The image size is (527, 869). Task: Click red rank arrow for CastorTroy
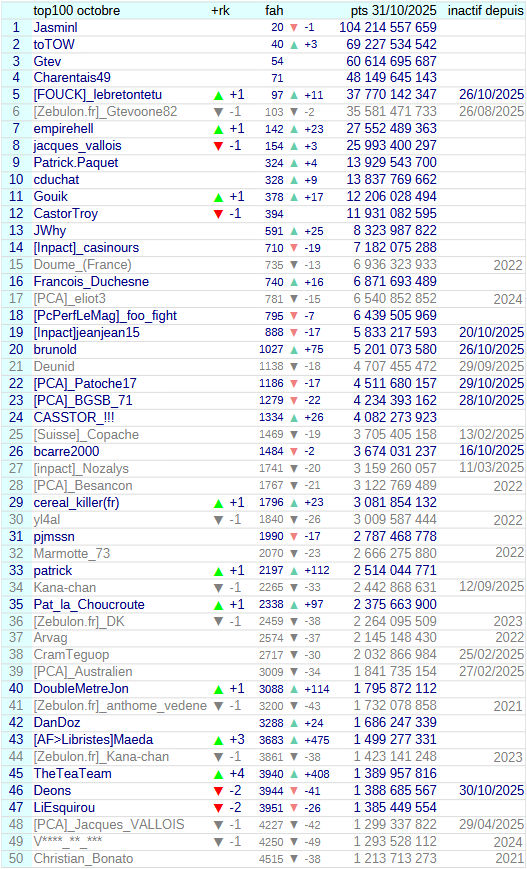tap(218, 214)
